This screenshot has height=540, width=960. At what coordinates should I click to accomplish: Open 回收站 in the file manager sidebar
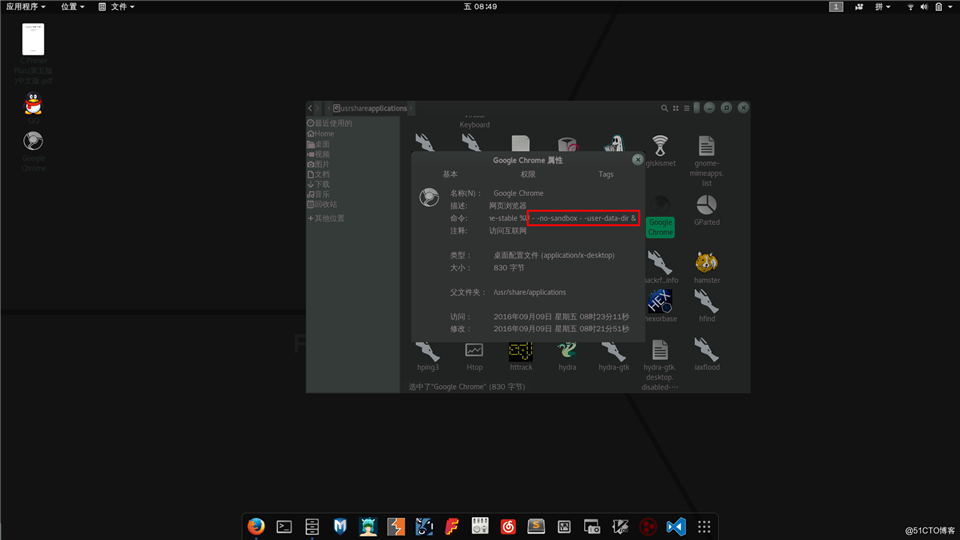[322, 204]
